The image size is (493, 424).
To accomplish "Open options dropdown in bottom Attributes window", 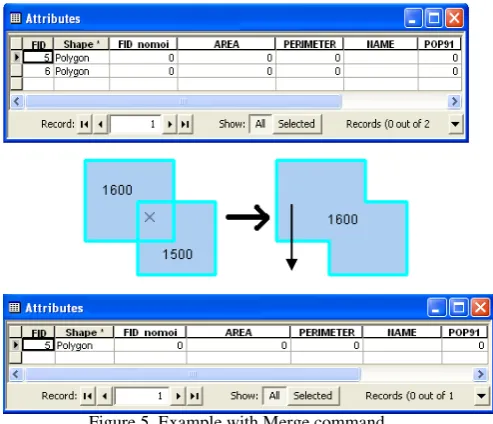I will pyautogui.click(x=481, y=396).
